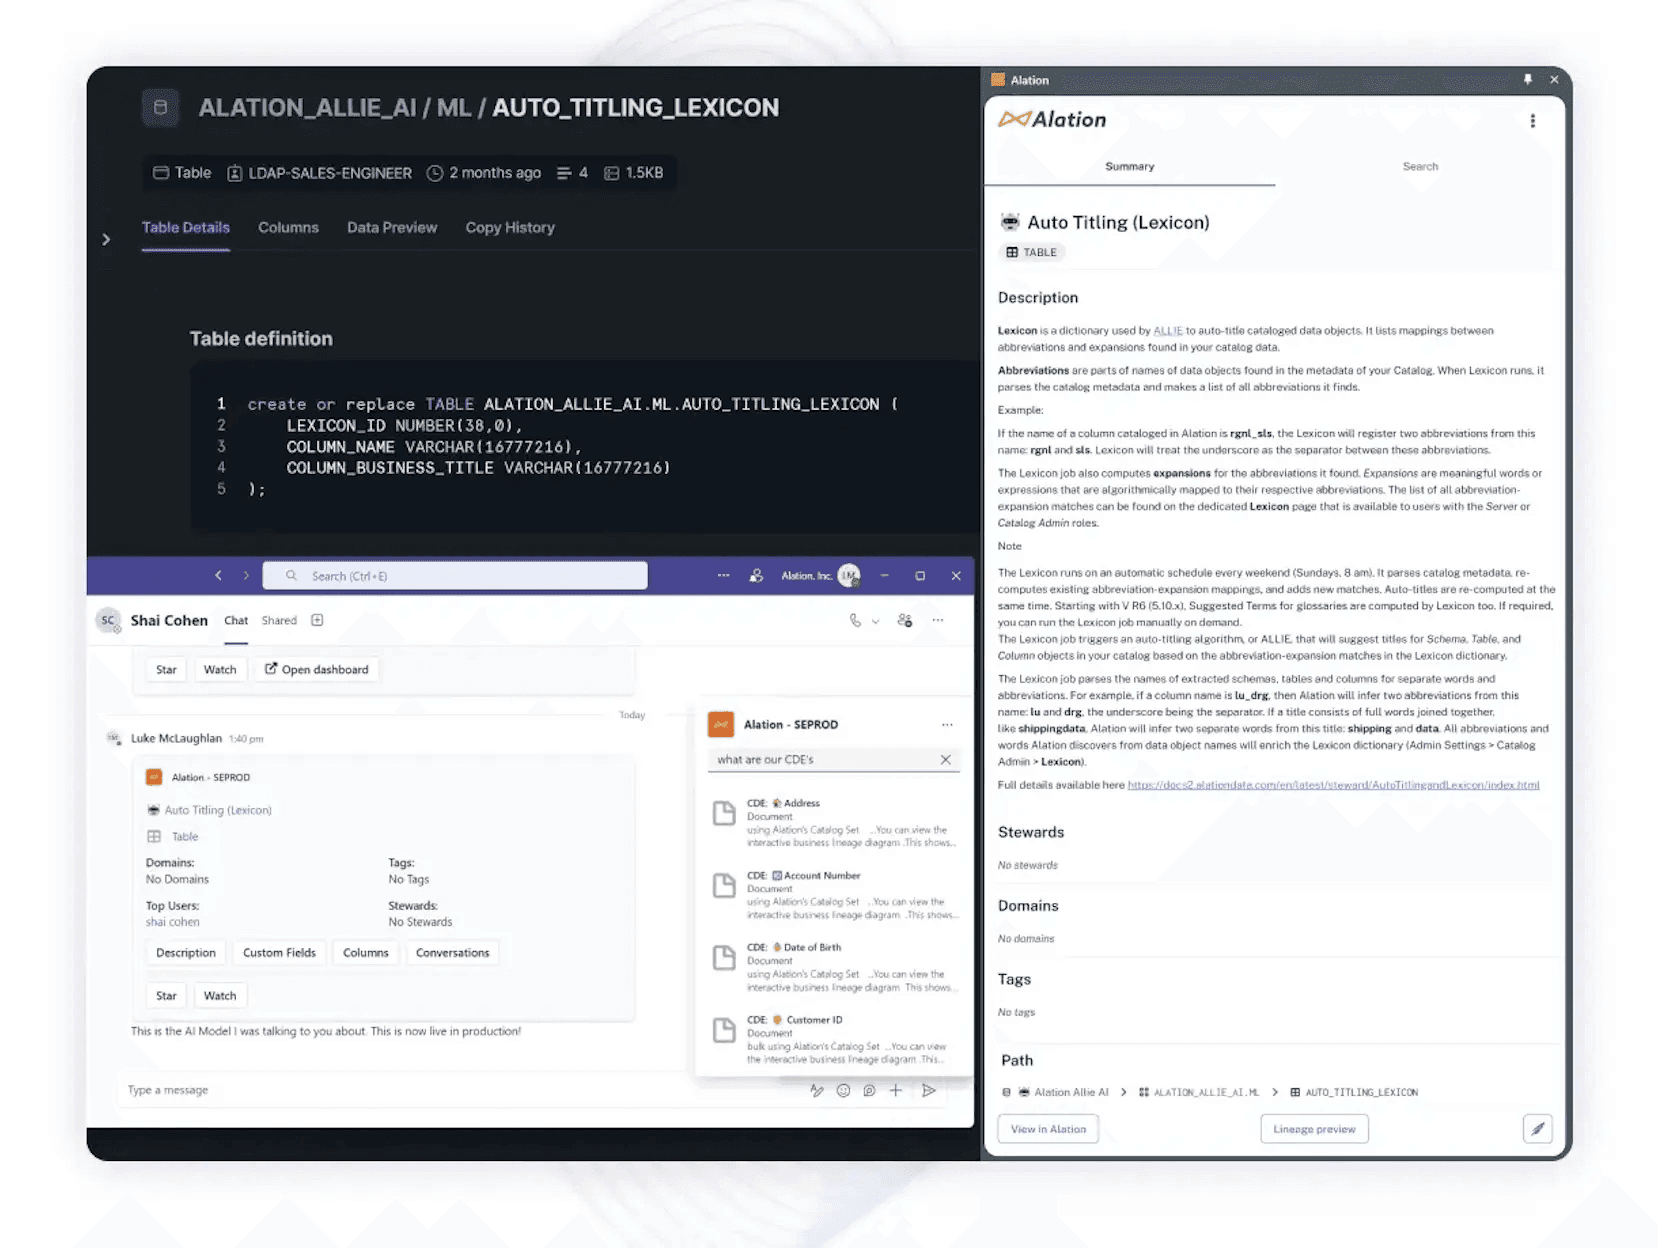Select the Search tab in Alation panel
Image resolution: width=1658 pixels, height=1248 pixels.
pos(1420,167)
